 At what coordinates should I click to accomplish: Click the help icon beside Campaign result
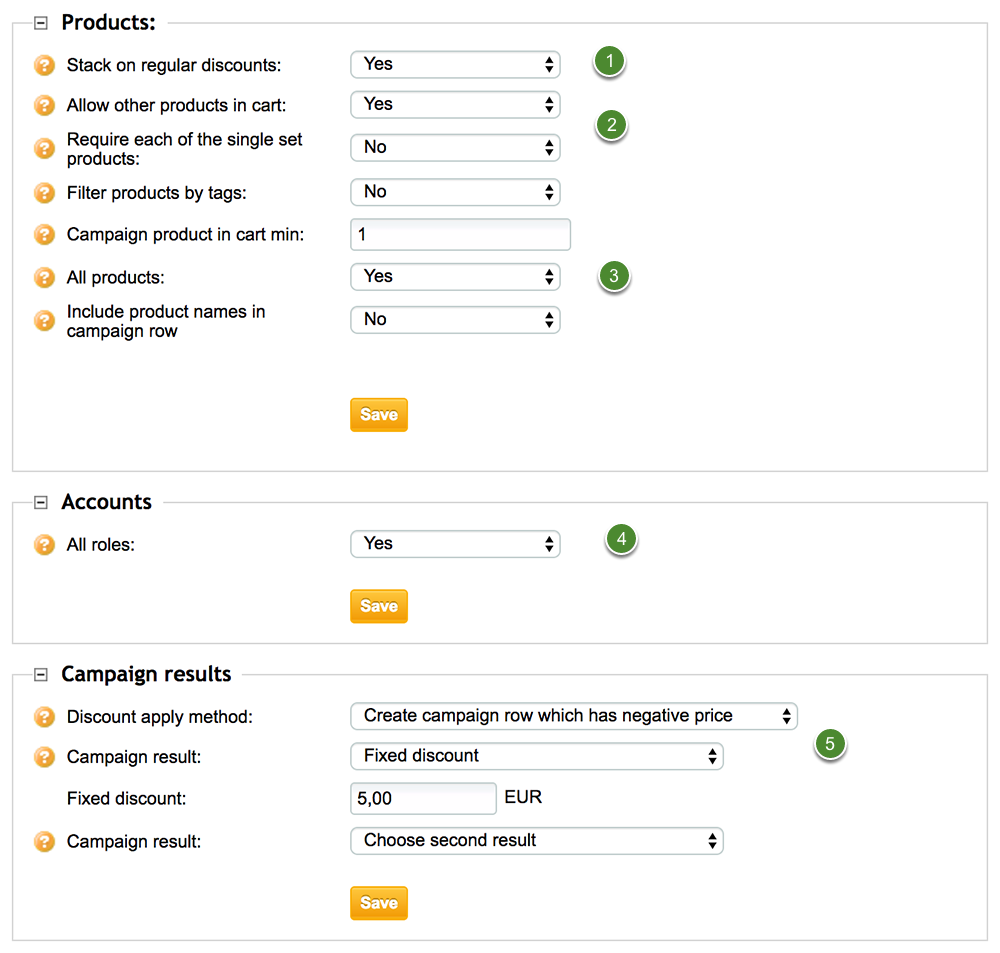44,757
